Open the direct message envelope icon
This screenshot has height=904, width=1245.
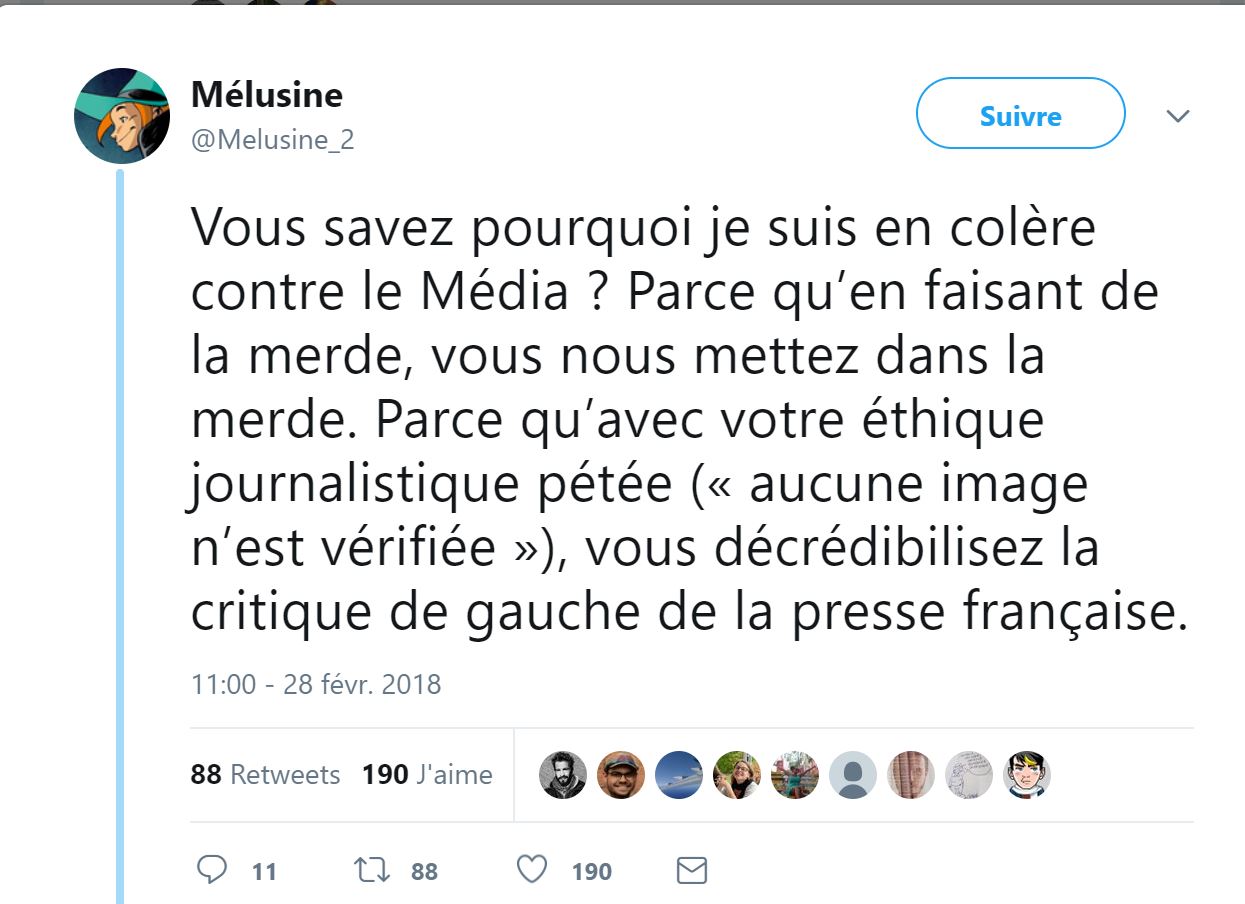point(690,870)
